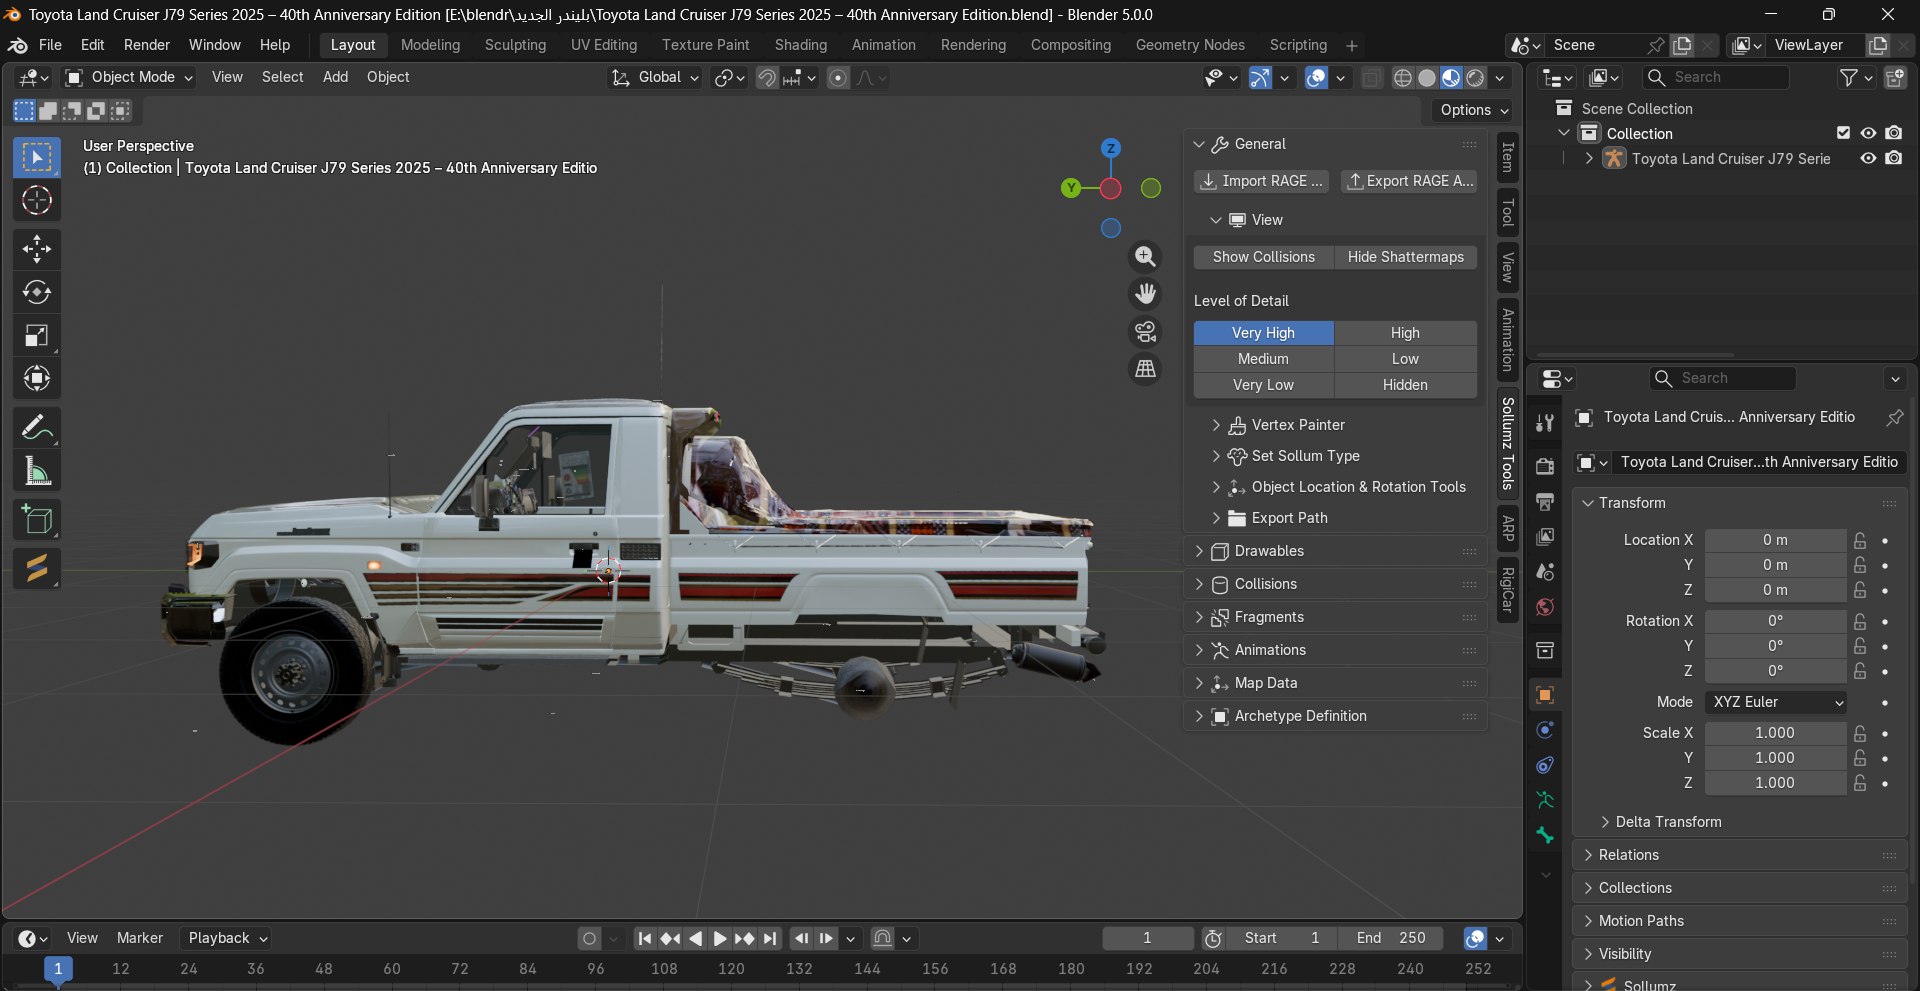The width and height of the screenshot is (1920, 991).
Task: Toggle Collection exclude checkbox in outliner
Action: coord(1843,133)
